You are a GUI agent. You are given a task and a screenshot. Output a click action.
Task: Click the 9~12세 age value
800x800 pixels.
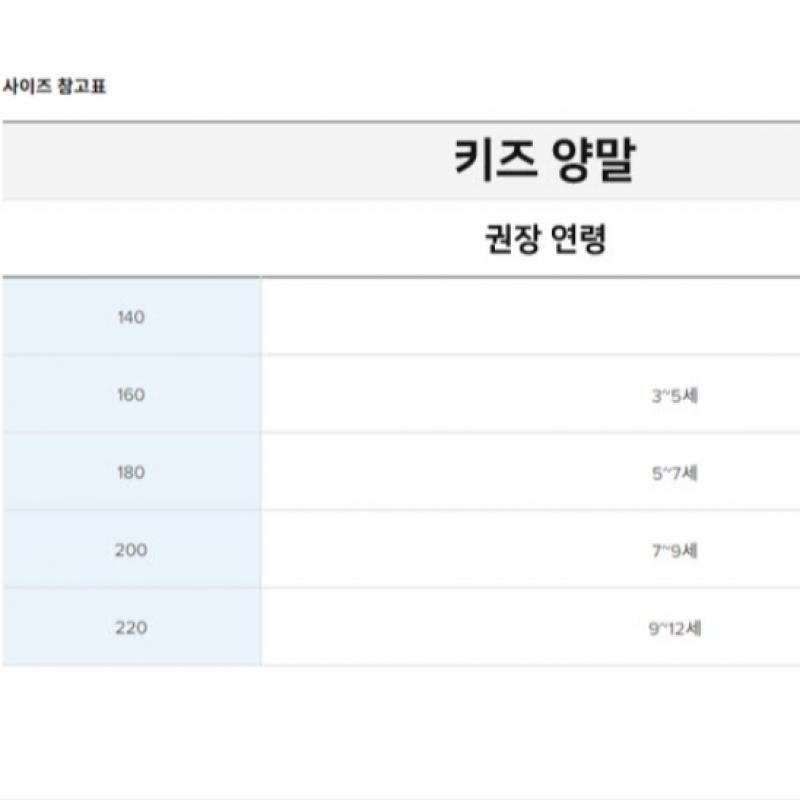pos(674,629)
